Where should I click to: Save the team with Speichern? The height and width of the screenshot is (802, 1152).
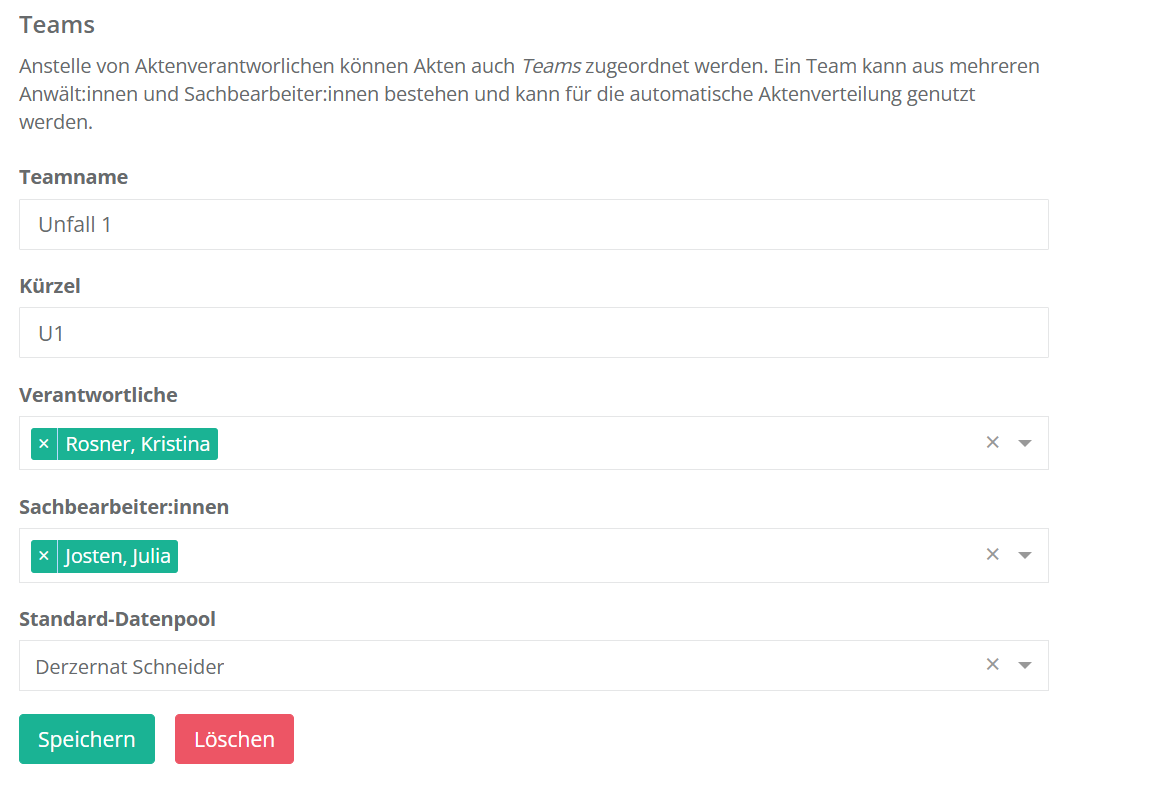(87, 739)
